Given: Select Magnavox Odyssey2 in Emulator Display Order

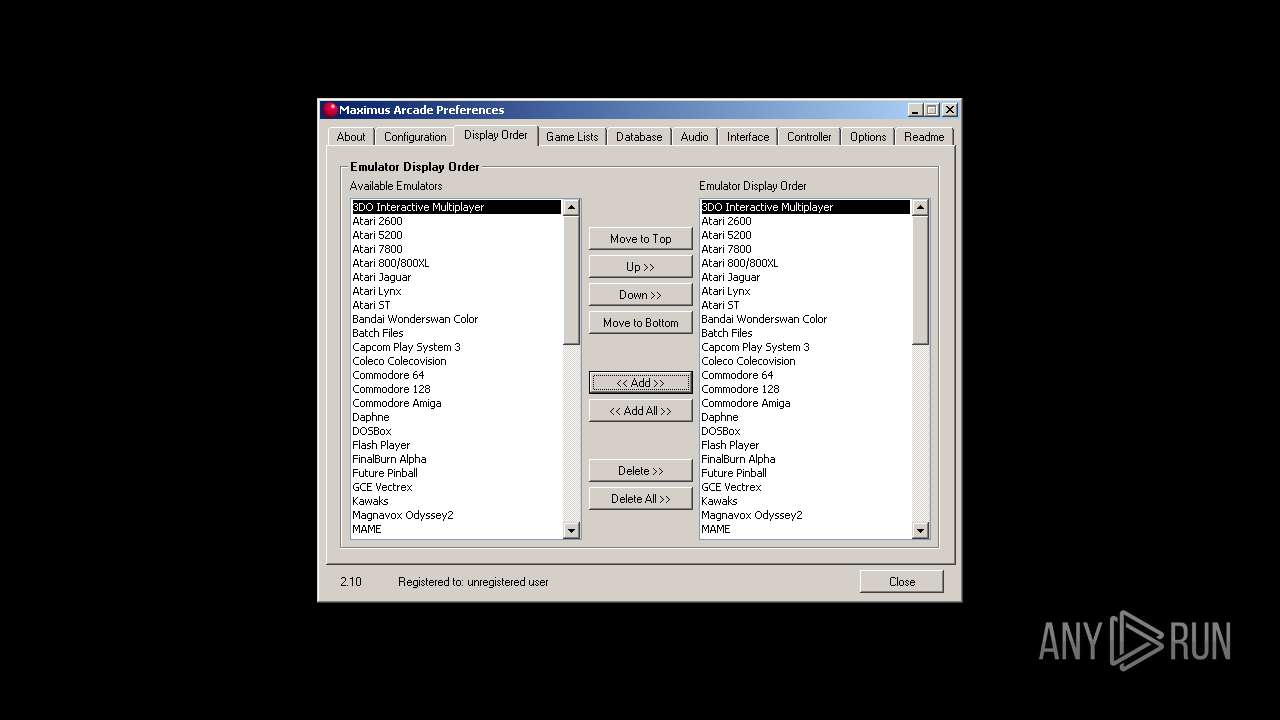Looking at the screenshot, I should point(805,515).
